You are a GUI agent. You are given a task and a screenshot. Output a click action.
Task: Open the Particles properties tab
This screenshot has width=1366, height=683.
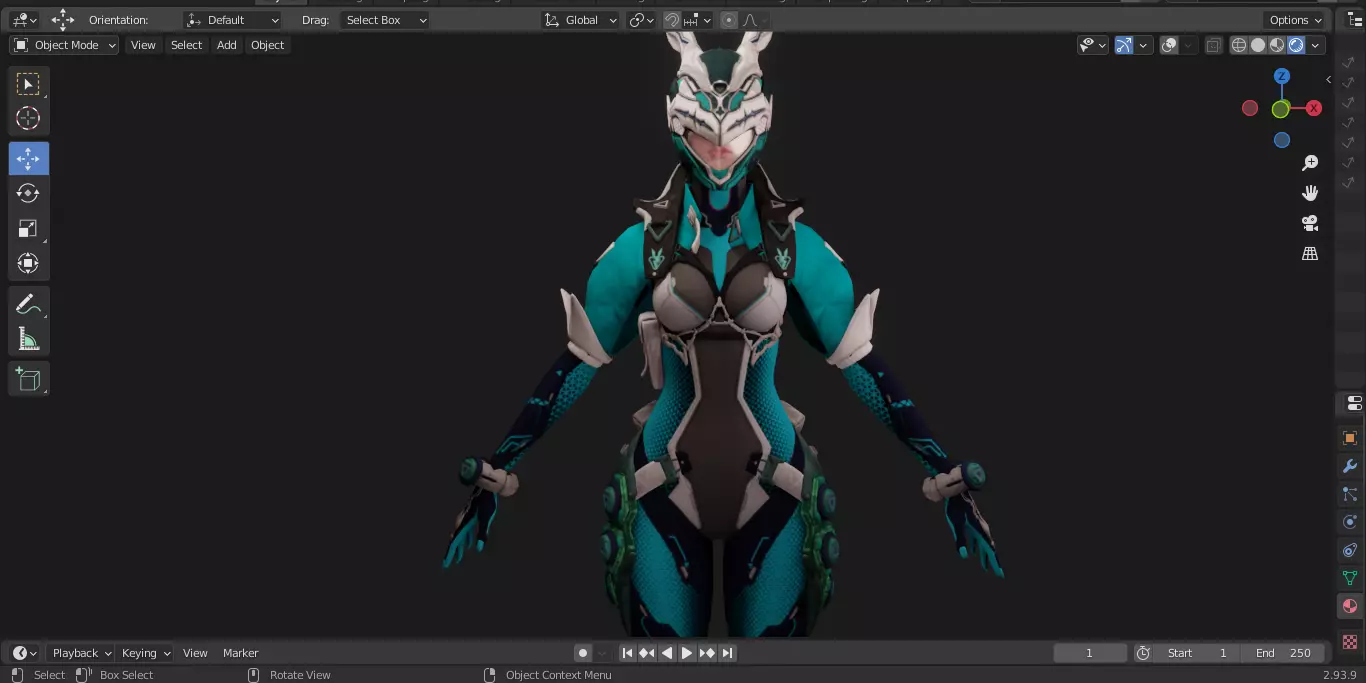(x=1350, y=494)
